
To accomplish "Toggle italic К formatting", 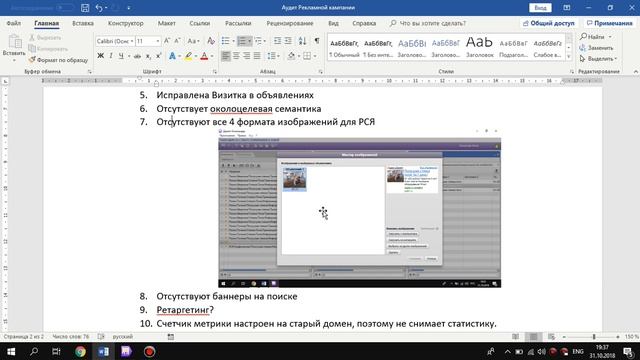I will (111, 56).
